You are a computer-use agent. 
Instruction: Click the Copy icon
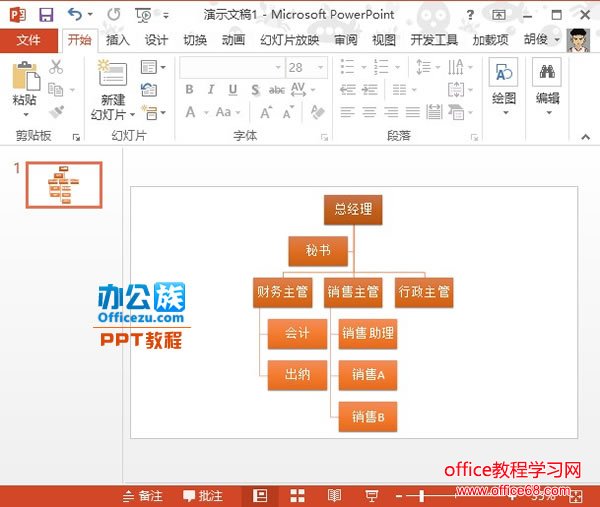click(56, 90)
